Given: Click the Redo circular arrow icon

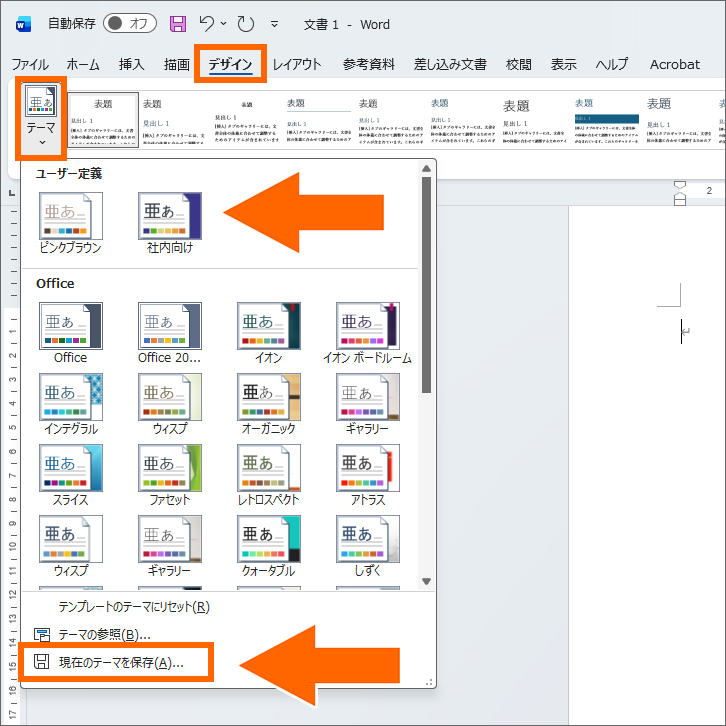Looking at the screenshot, I should (245, 24).
